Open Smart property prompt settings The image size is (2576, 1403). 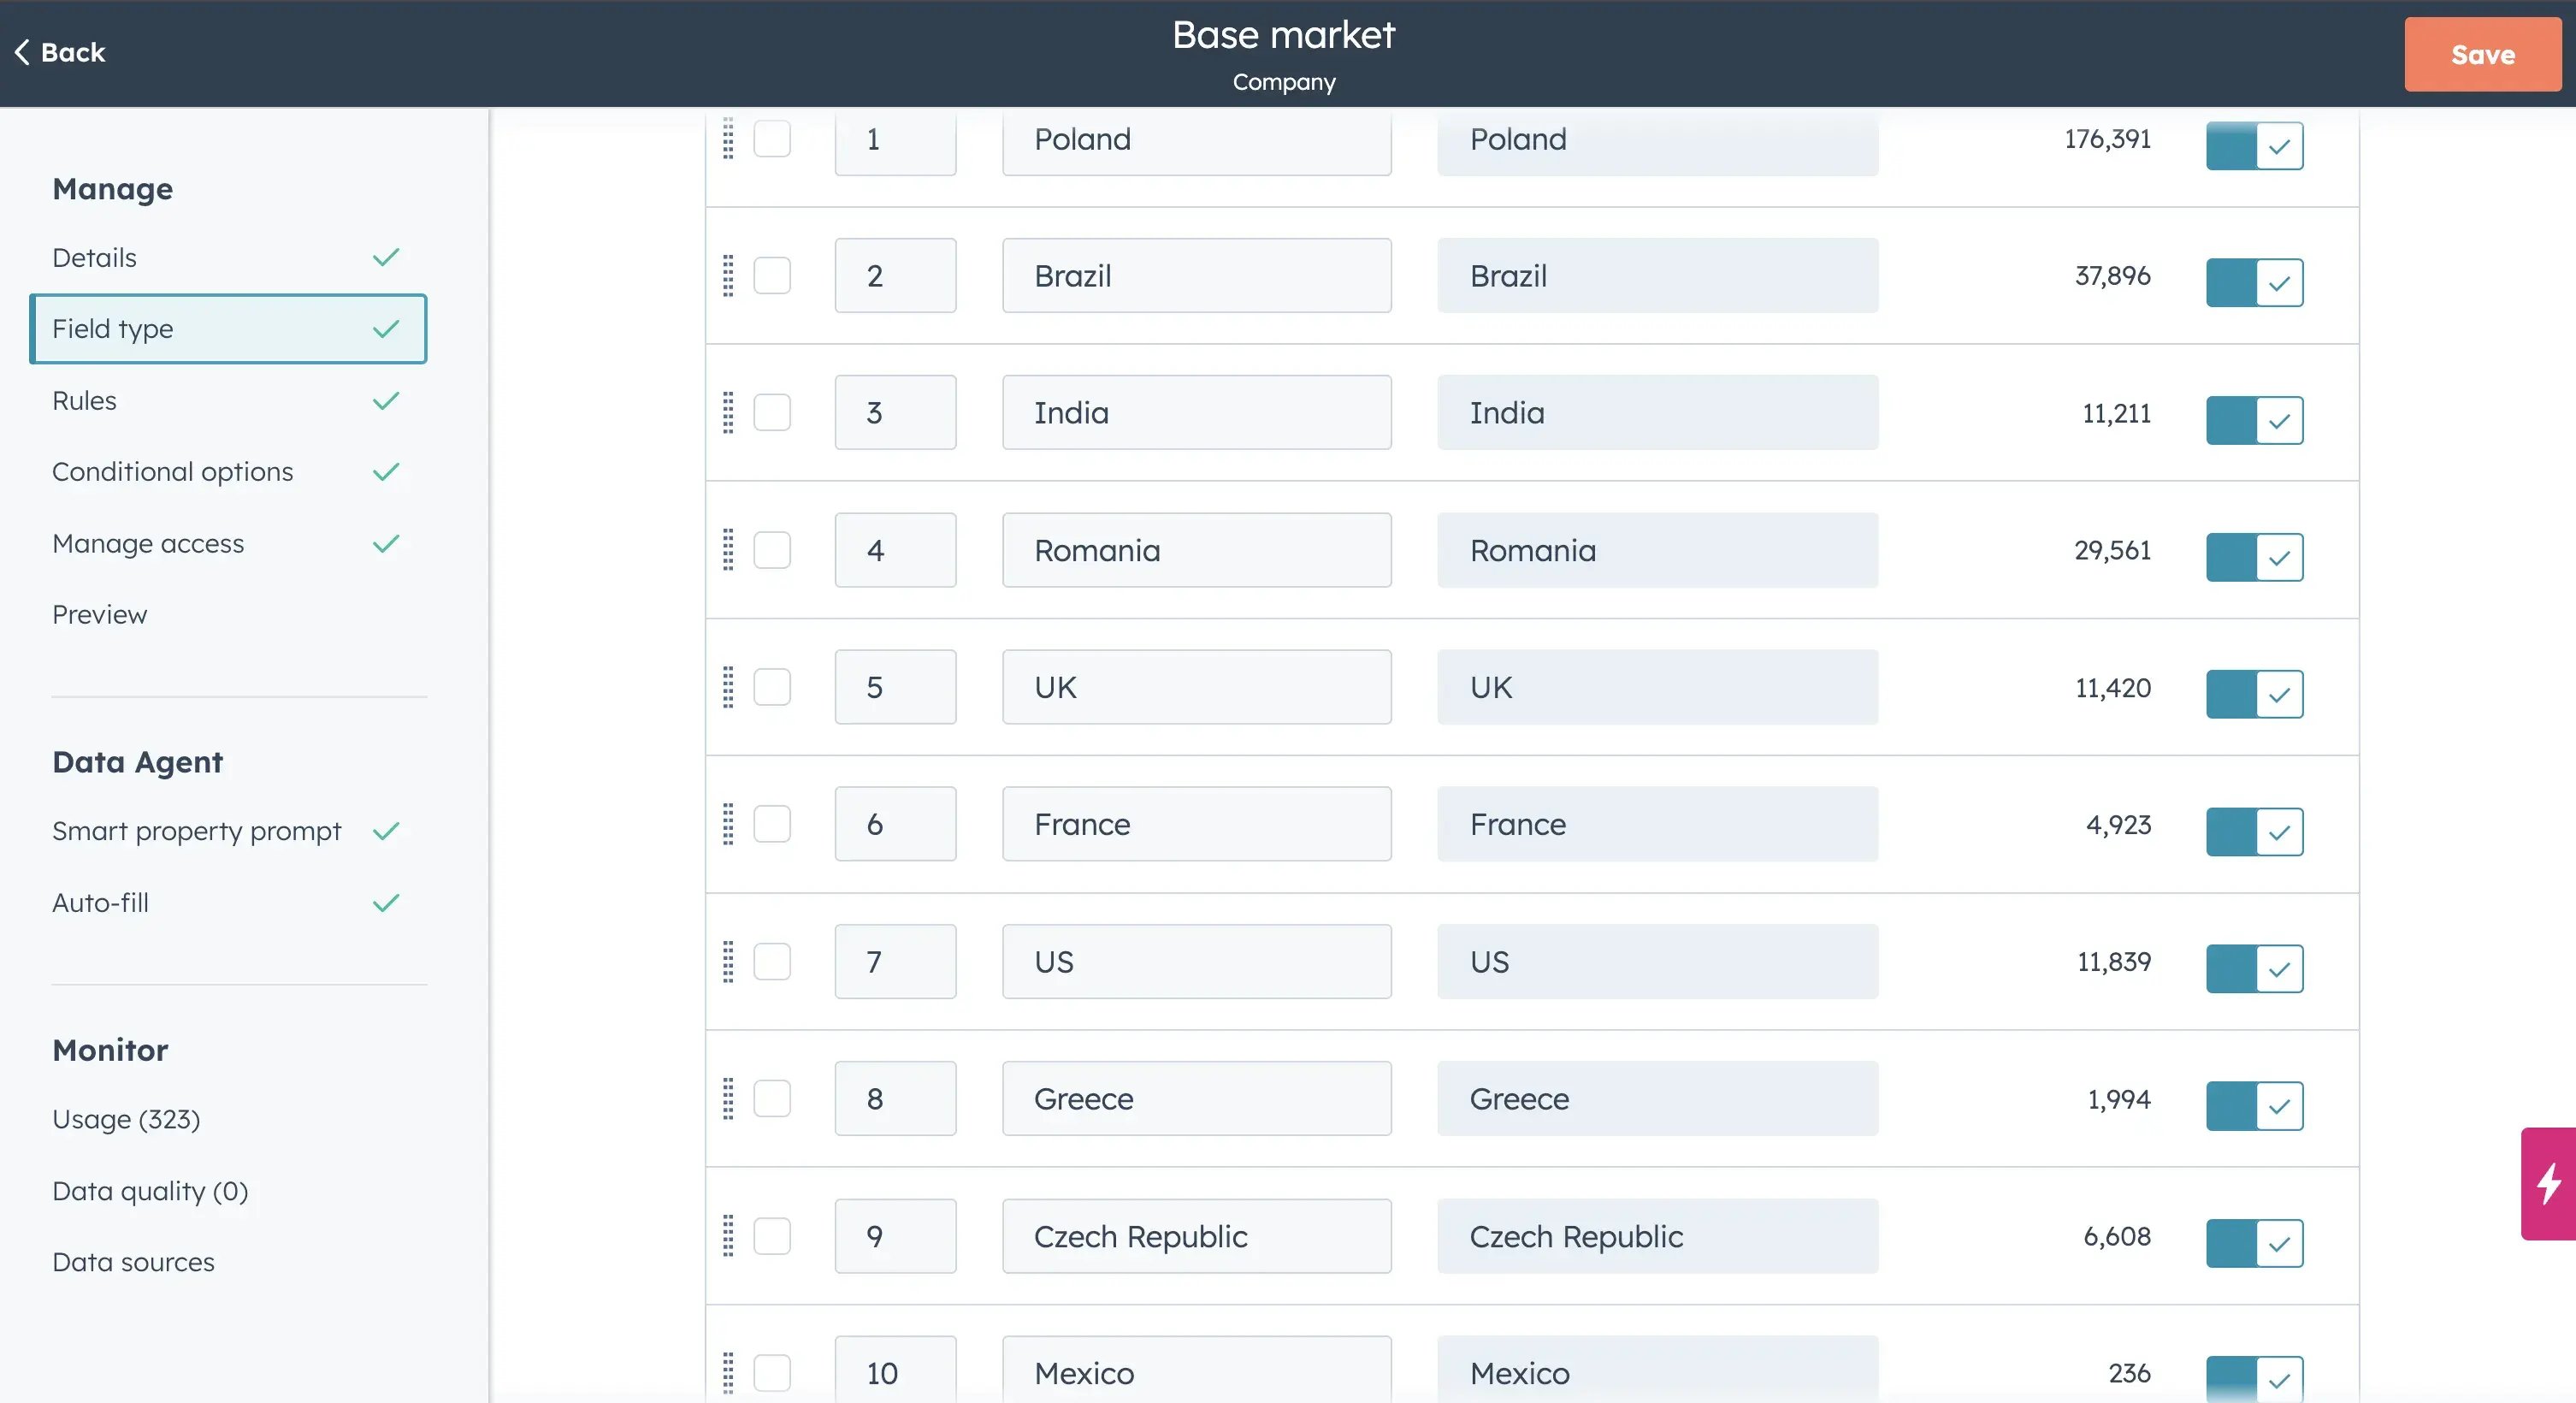click(x=197, y=831)
